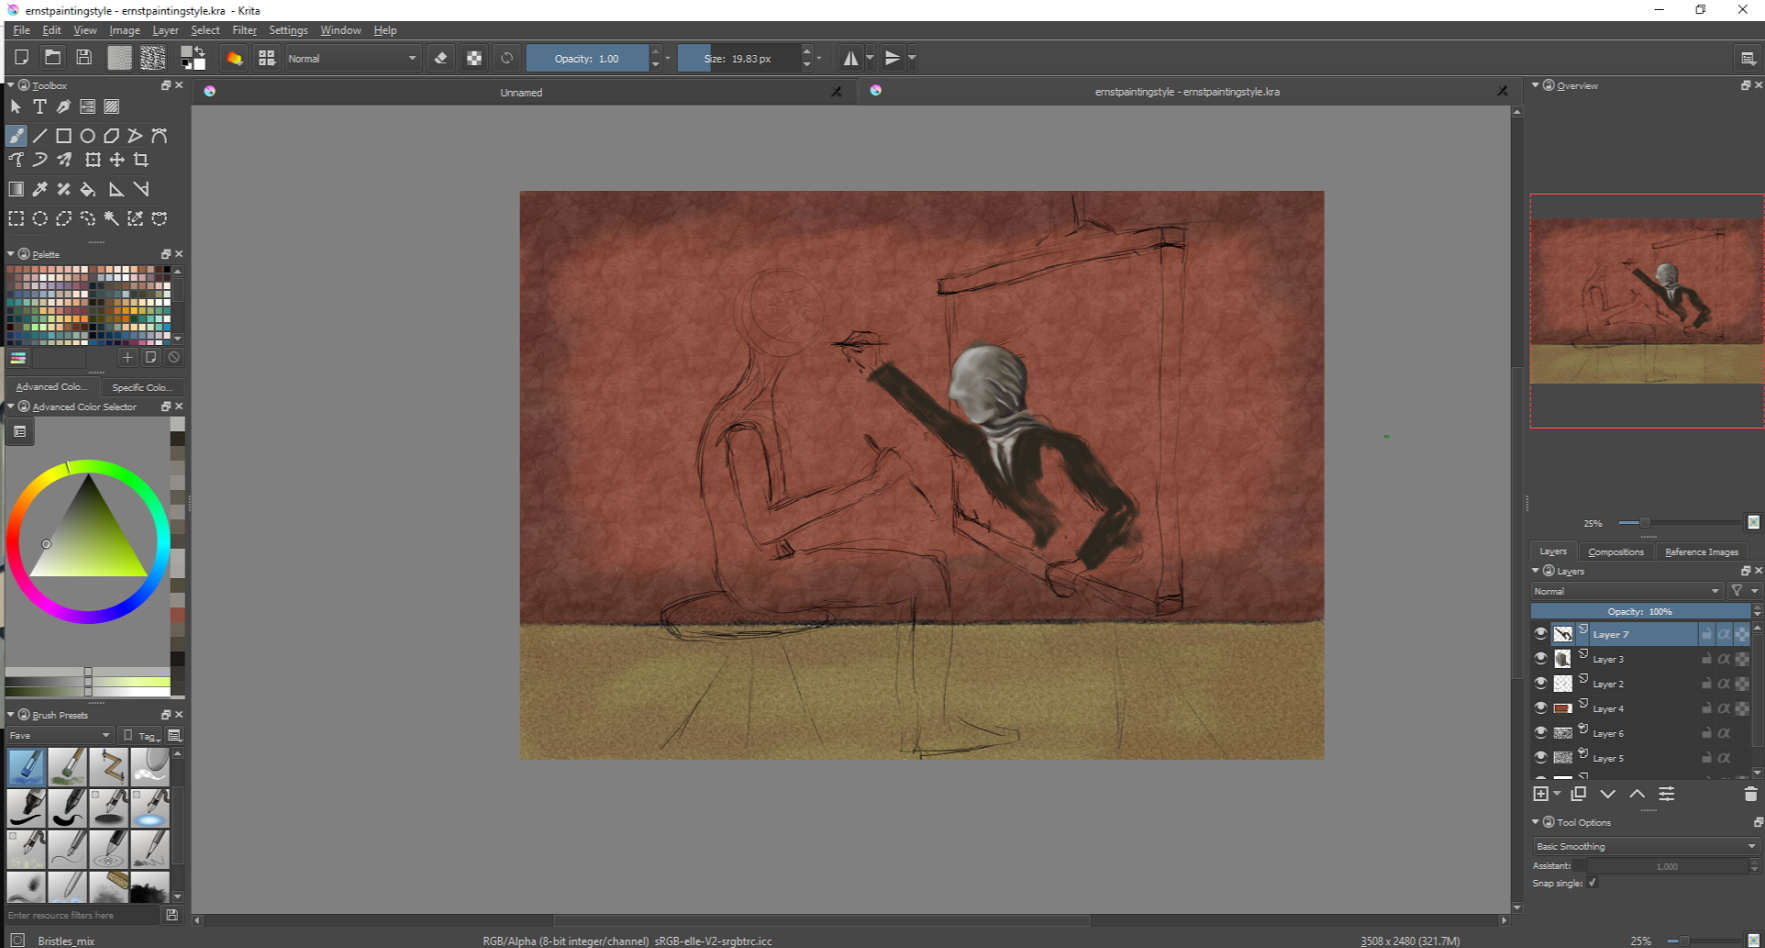This screenshot has width=1765, height=948.
Task: Select the Text tool in Toolbox
Action: (40, 107)
